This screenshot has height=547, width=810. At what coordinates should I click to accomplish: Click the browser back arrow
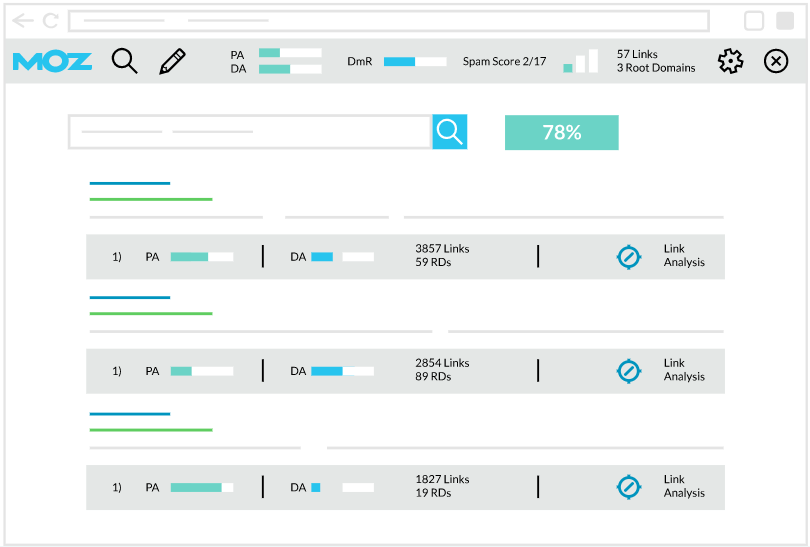pos(23,21)
